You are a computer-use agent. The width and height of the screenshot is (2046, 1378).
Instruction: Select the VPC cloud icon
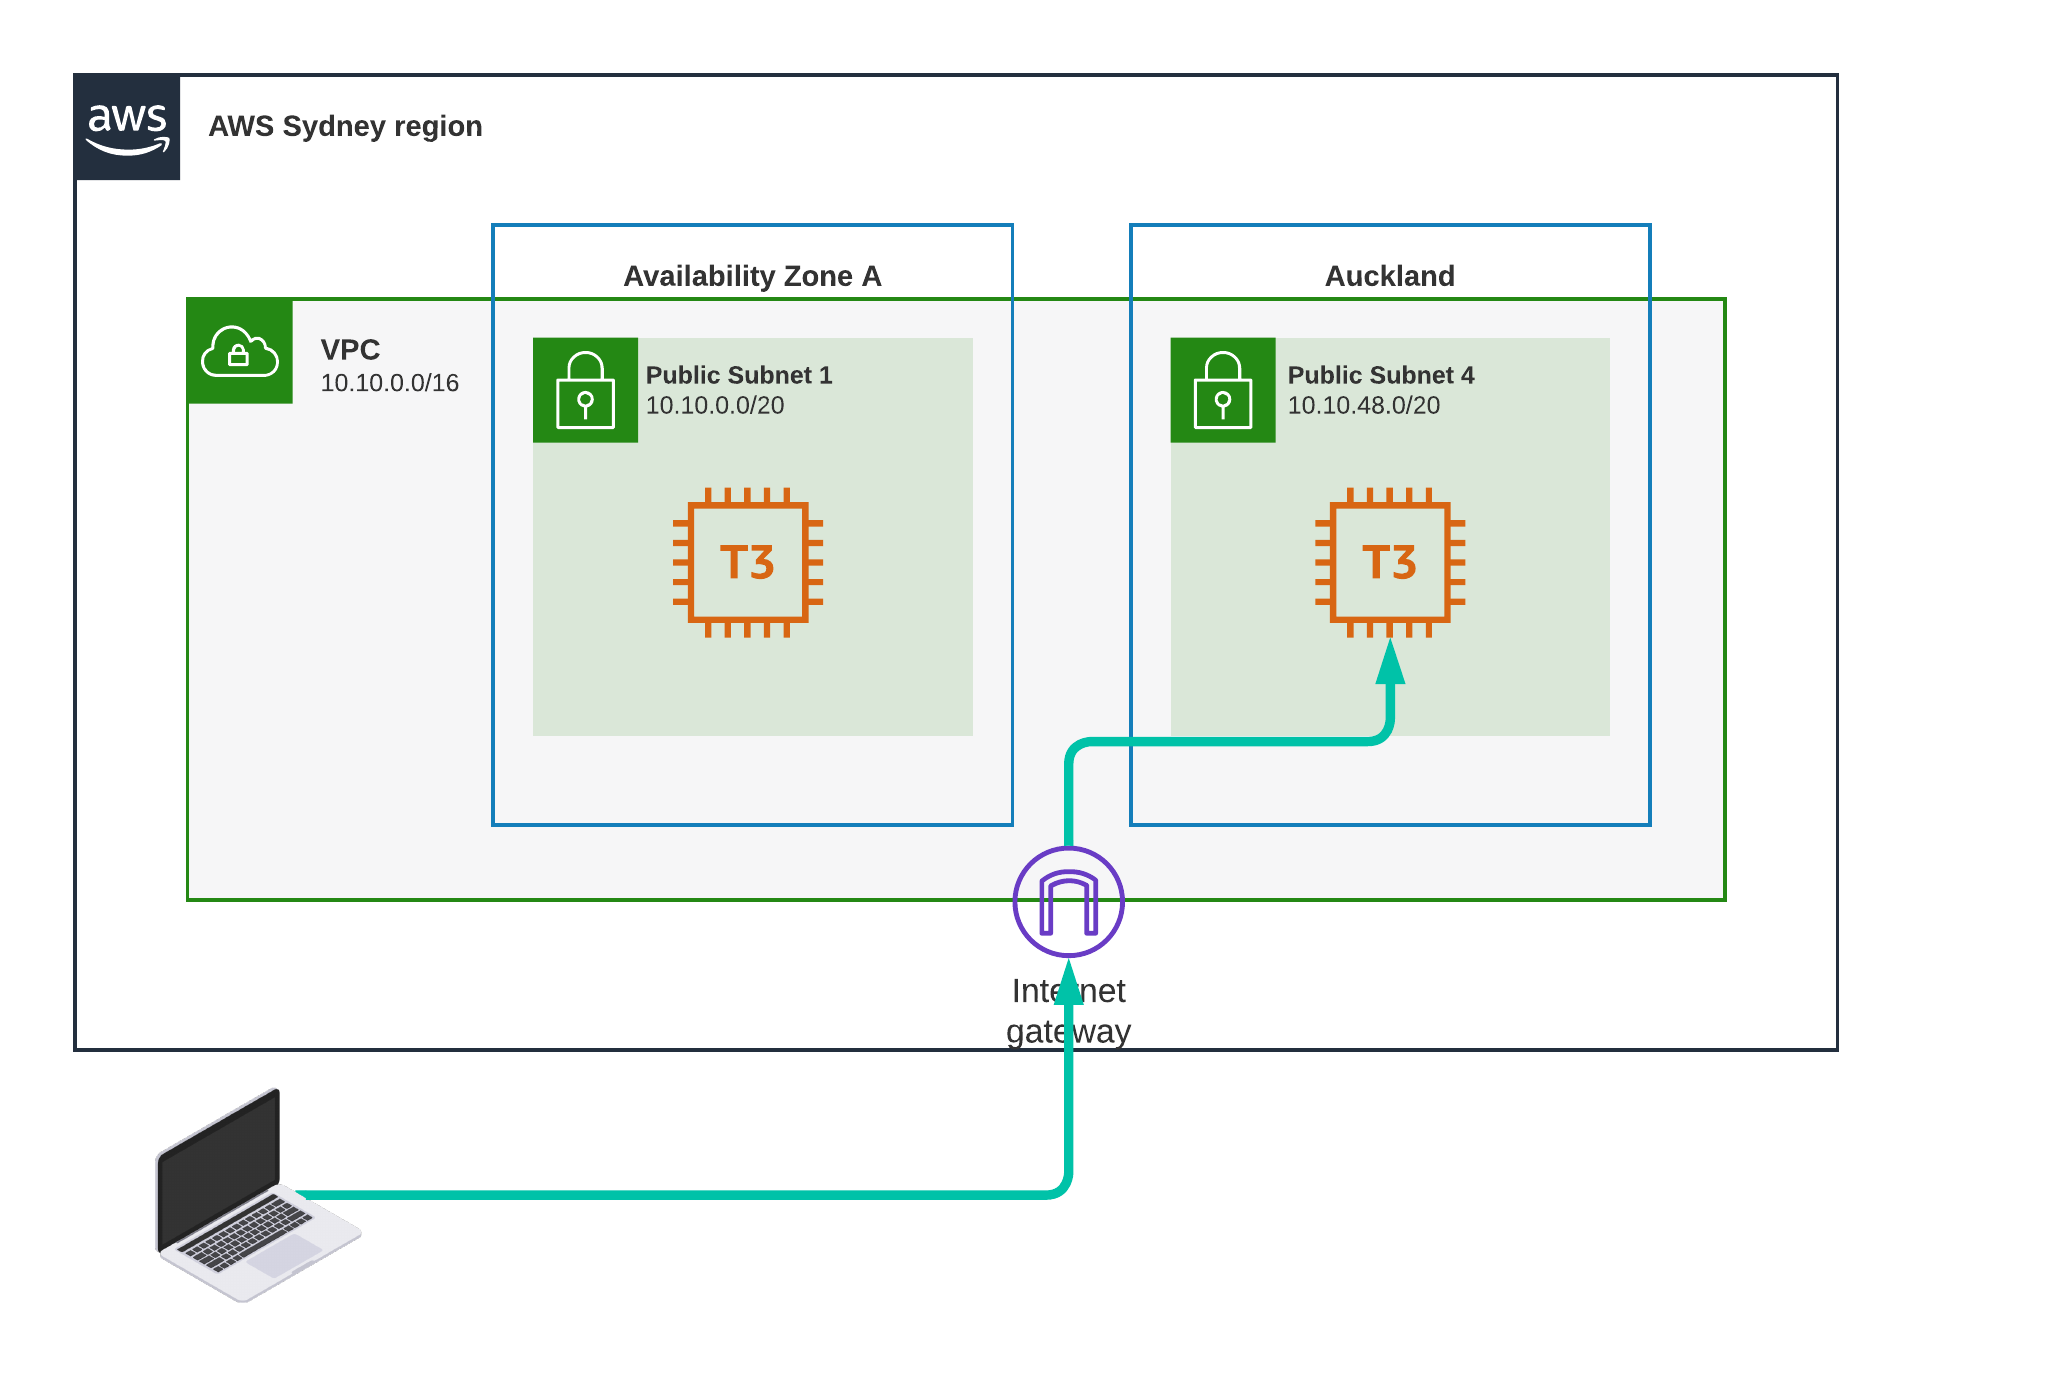240,351
